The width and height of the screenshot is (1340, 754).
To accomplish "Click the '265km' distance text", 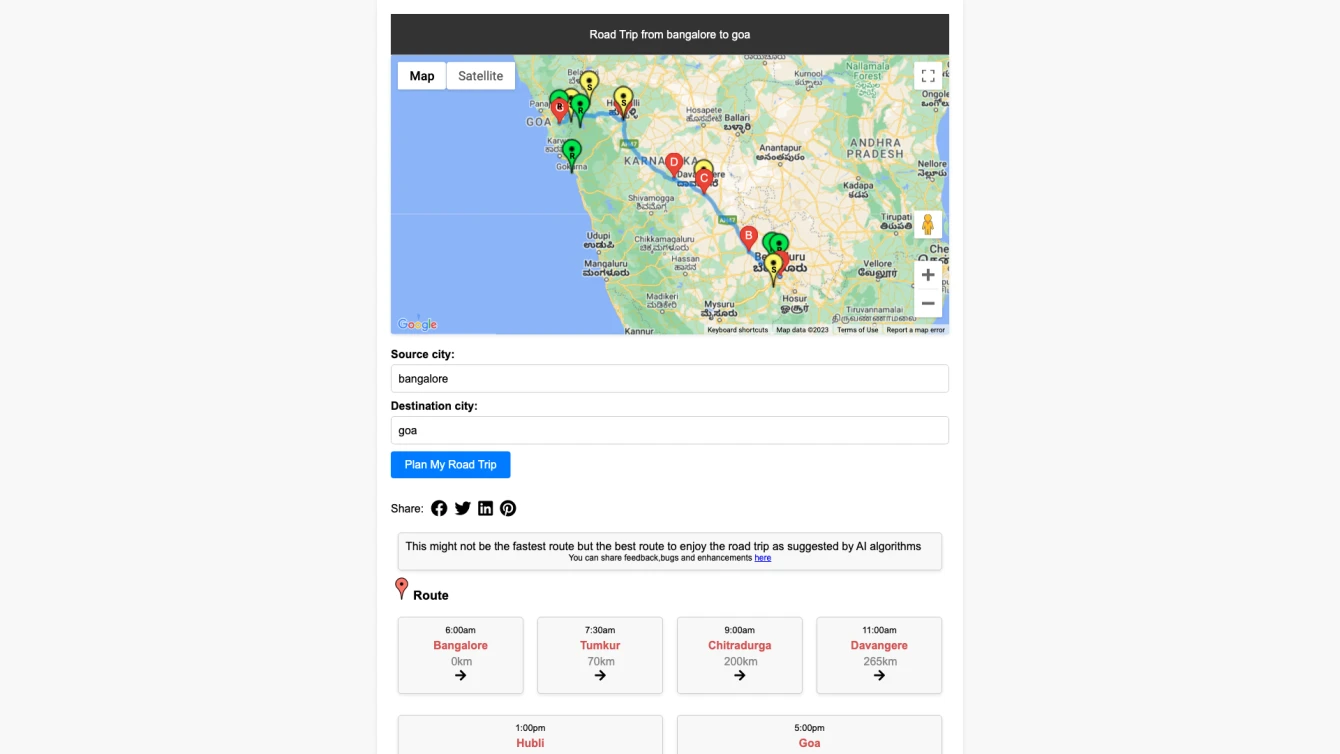I will pos(879,661).
